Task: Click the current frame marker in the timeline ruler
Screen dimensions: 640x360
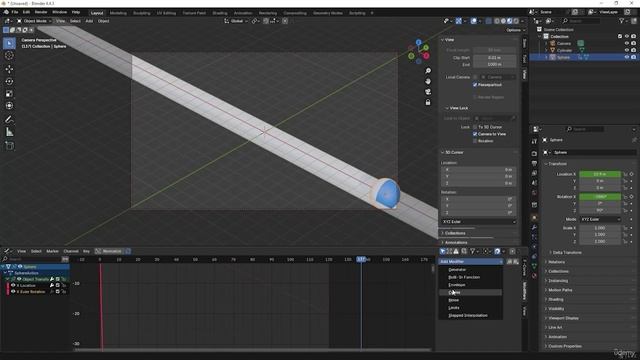Action: (361, 259)
